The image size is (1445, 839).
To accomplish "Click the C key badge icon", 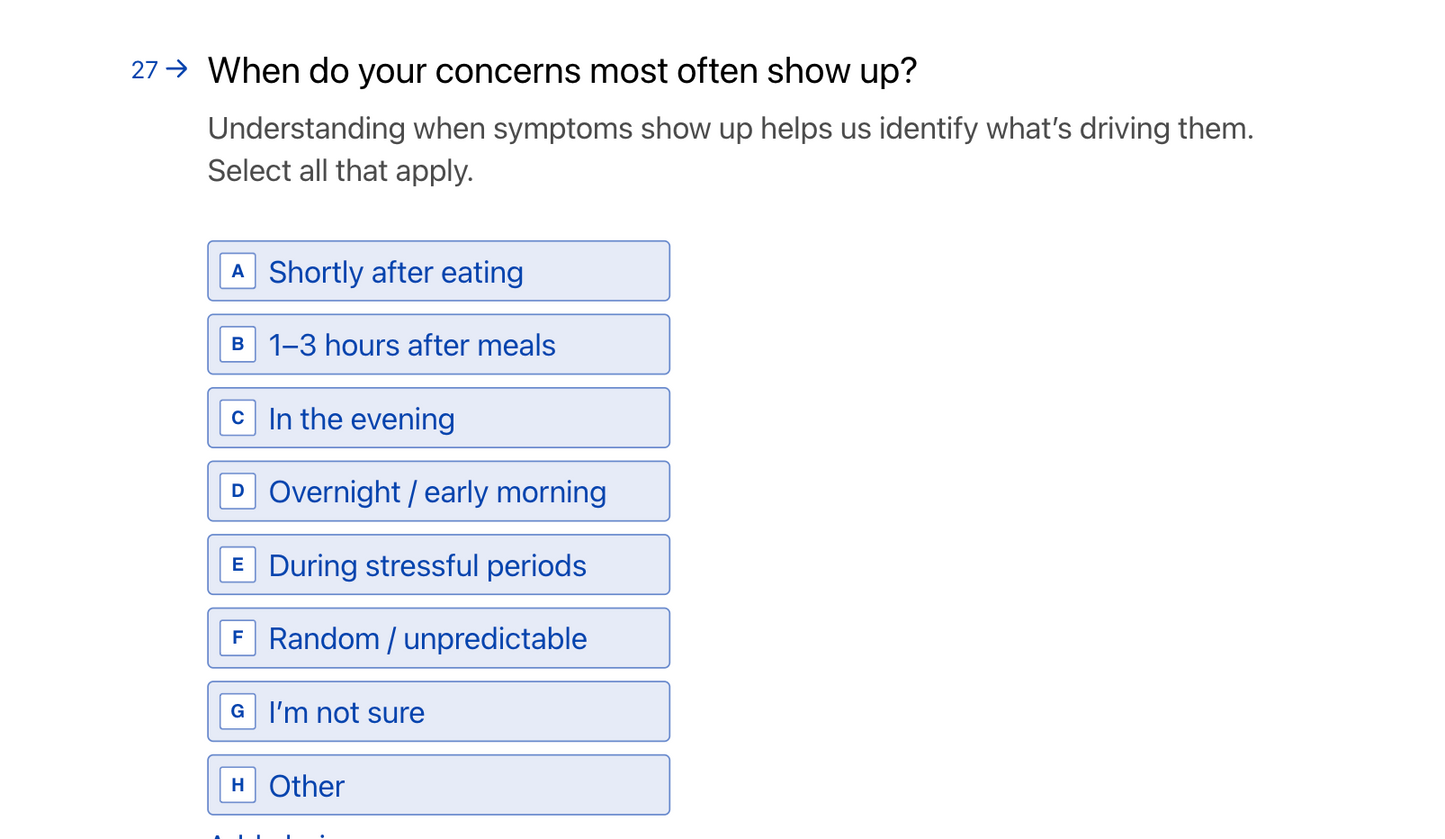I will (237, 418).
